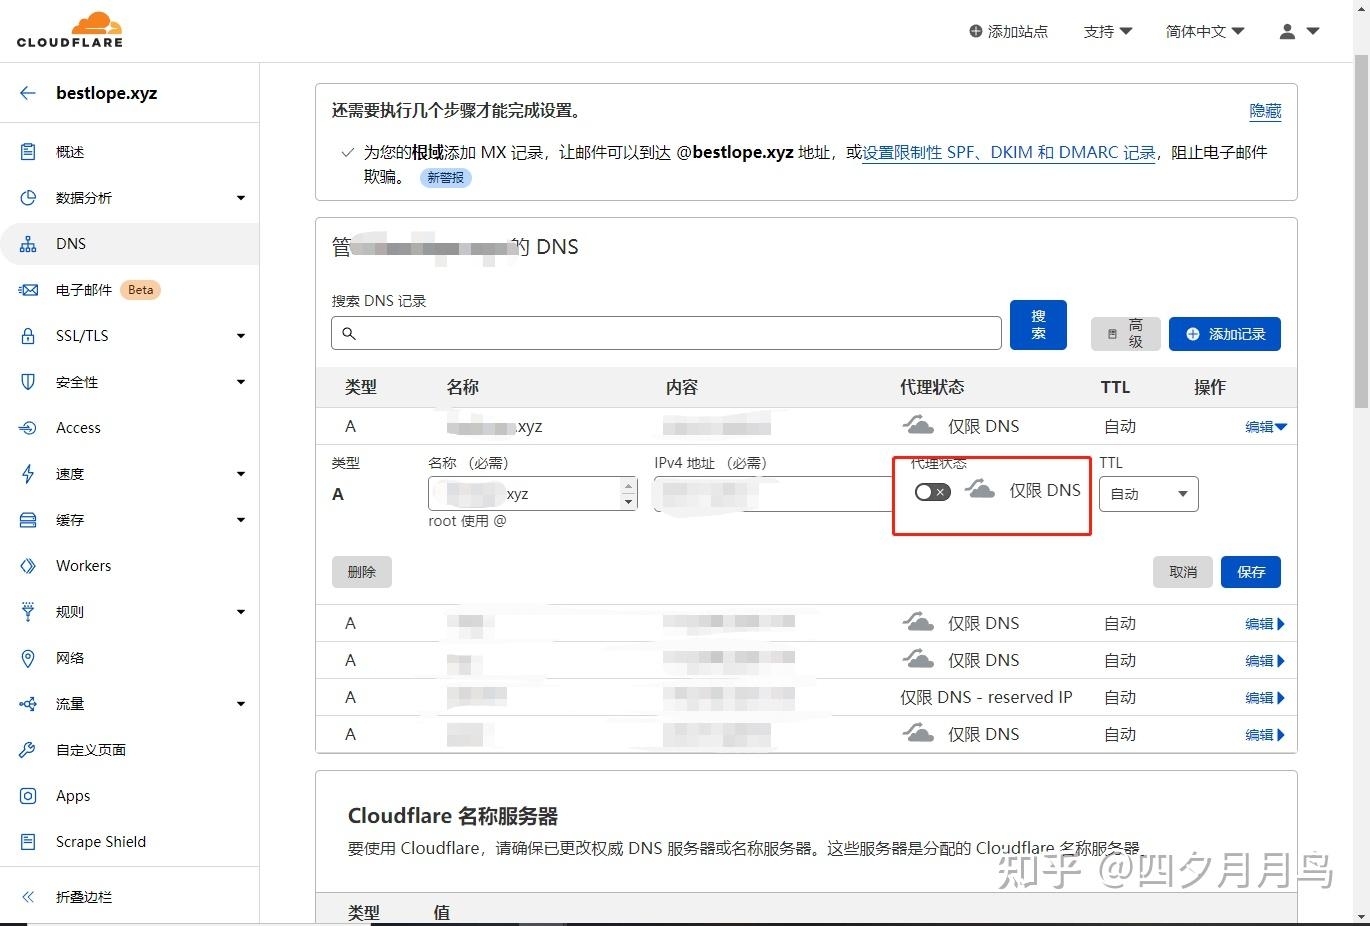Click the grey cloud icon next to the proxy toggle
Image resolution: width=1370 pixels, height=926 pixels.
tap(980, 490)
